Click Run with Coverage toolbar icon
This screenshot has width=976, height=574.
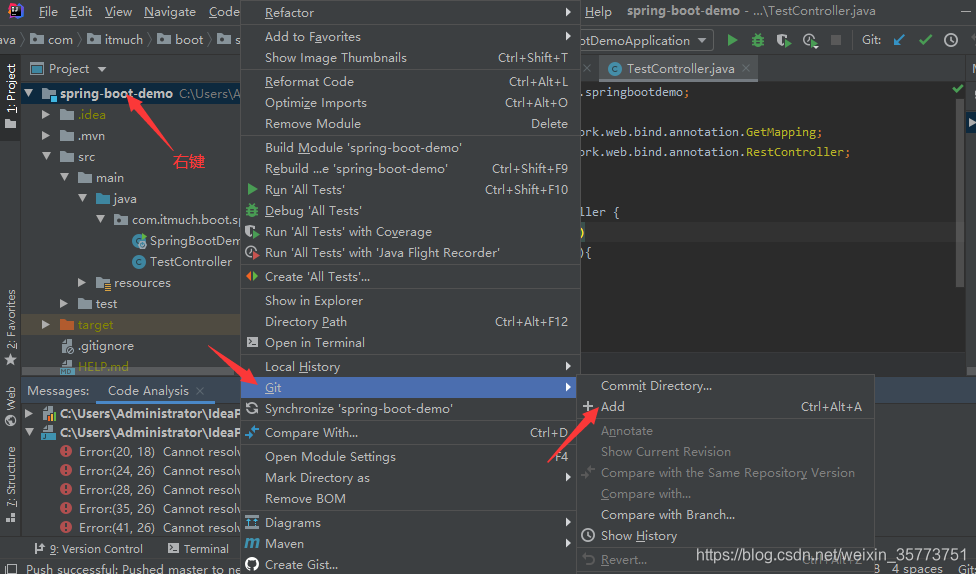click(784, 40)
